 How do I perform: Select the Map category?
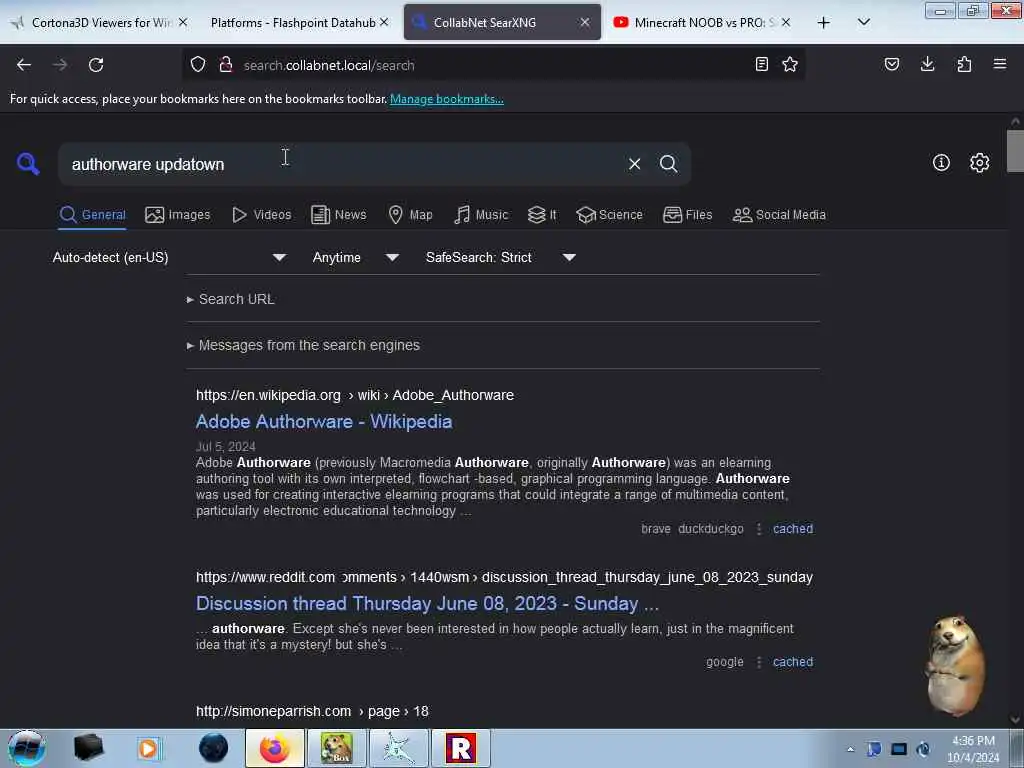coord(410,215)
